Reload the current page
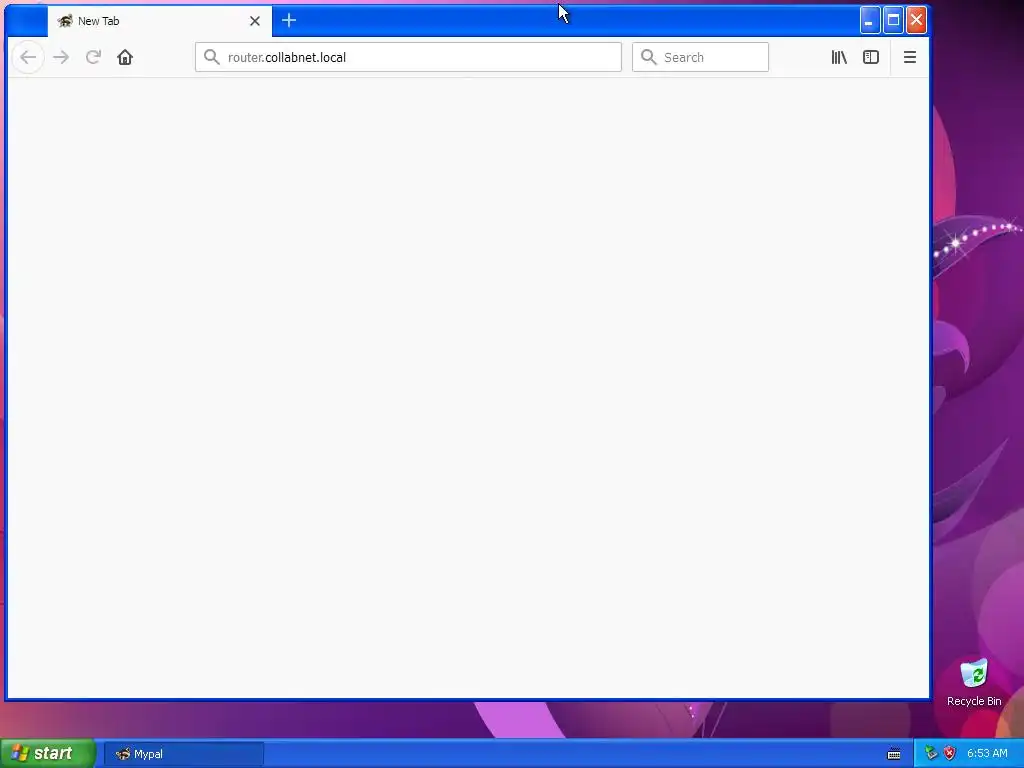Image resolution: width=1024 pixels, height=768 pixels. pyautogui.click(x=93, y=57)
